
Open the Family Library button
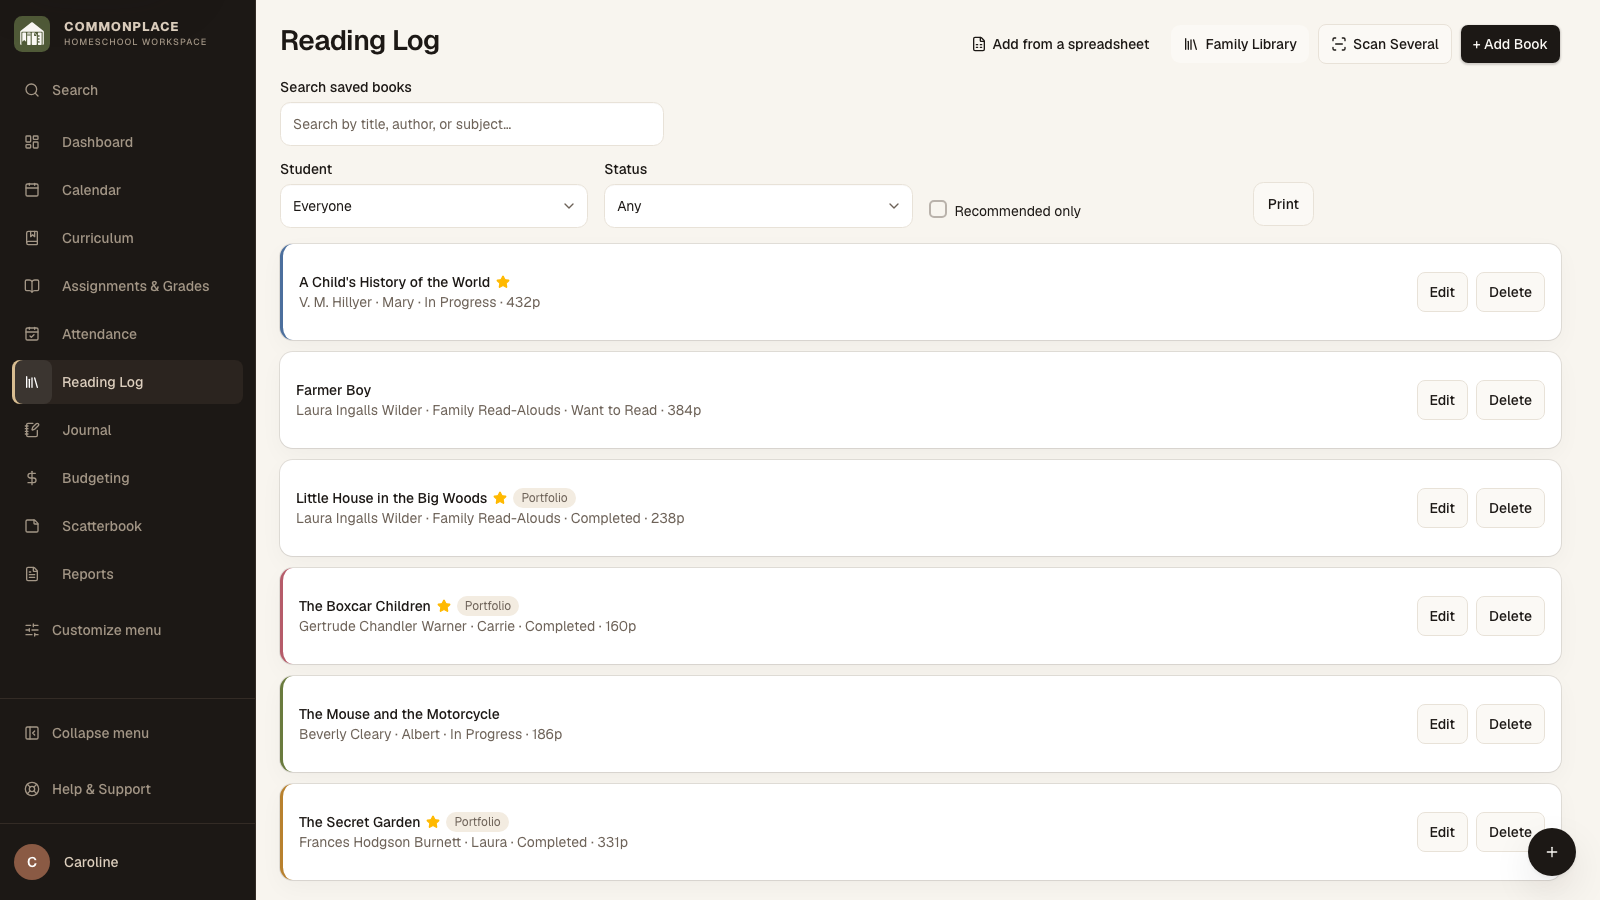1240,44
